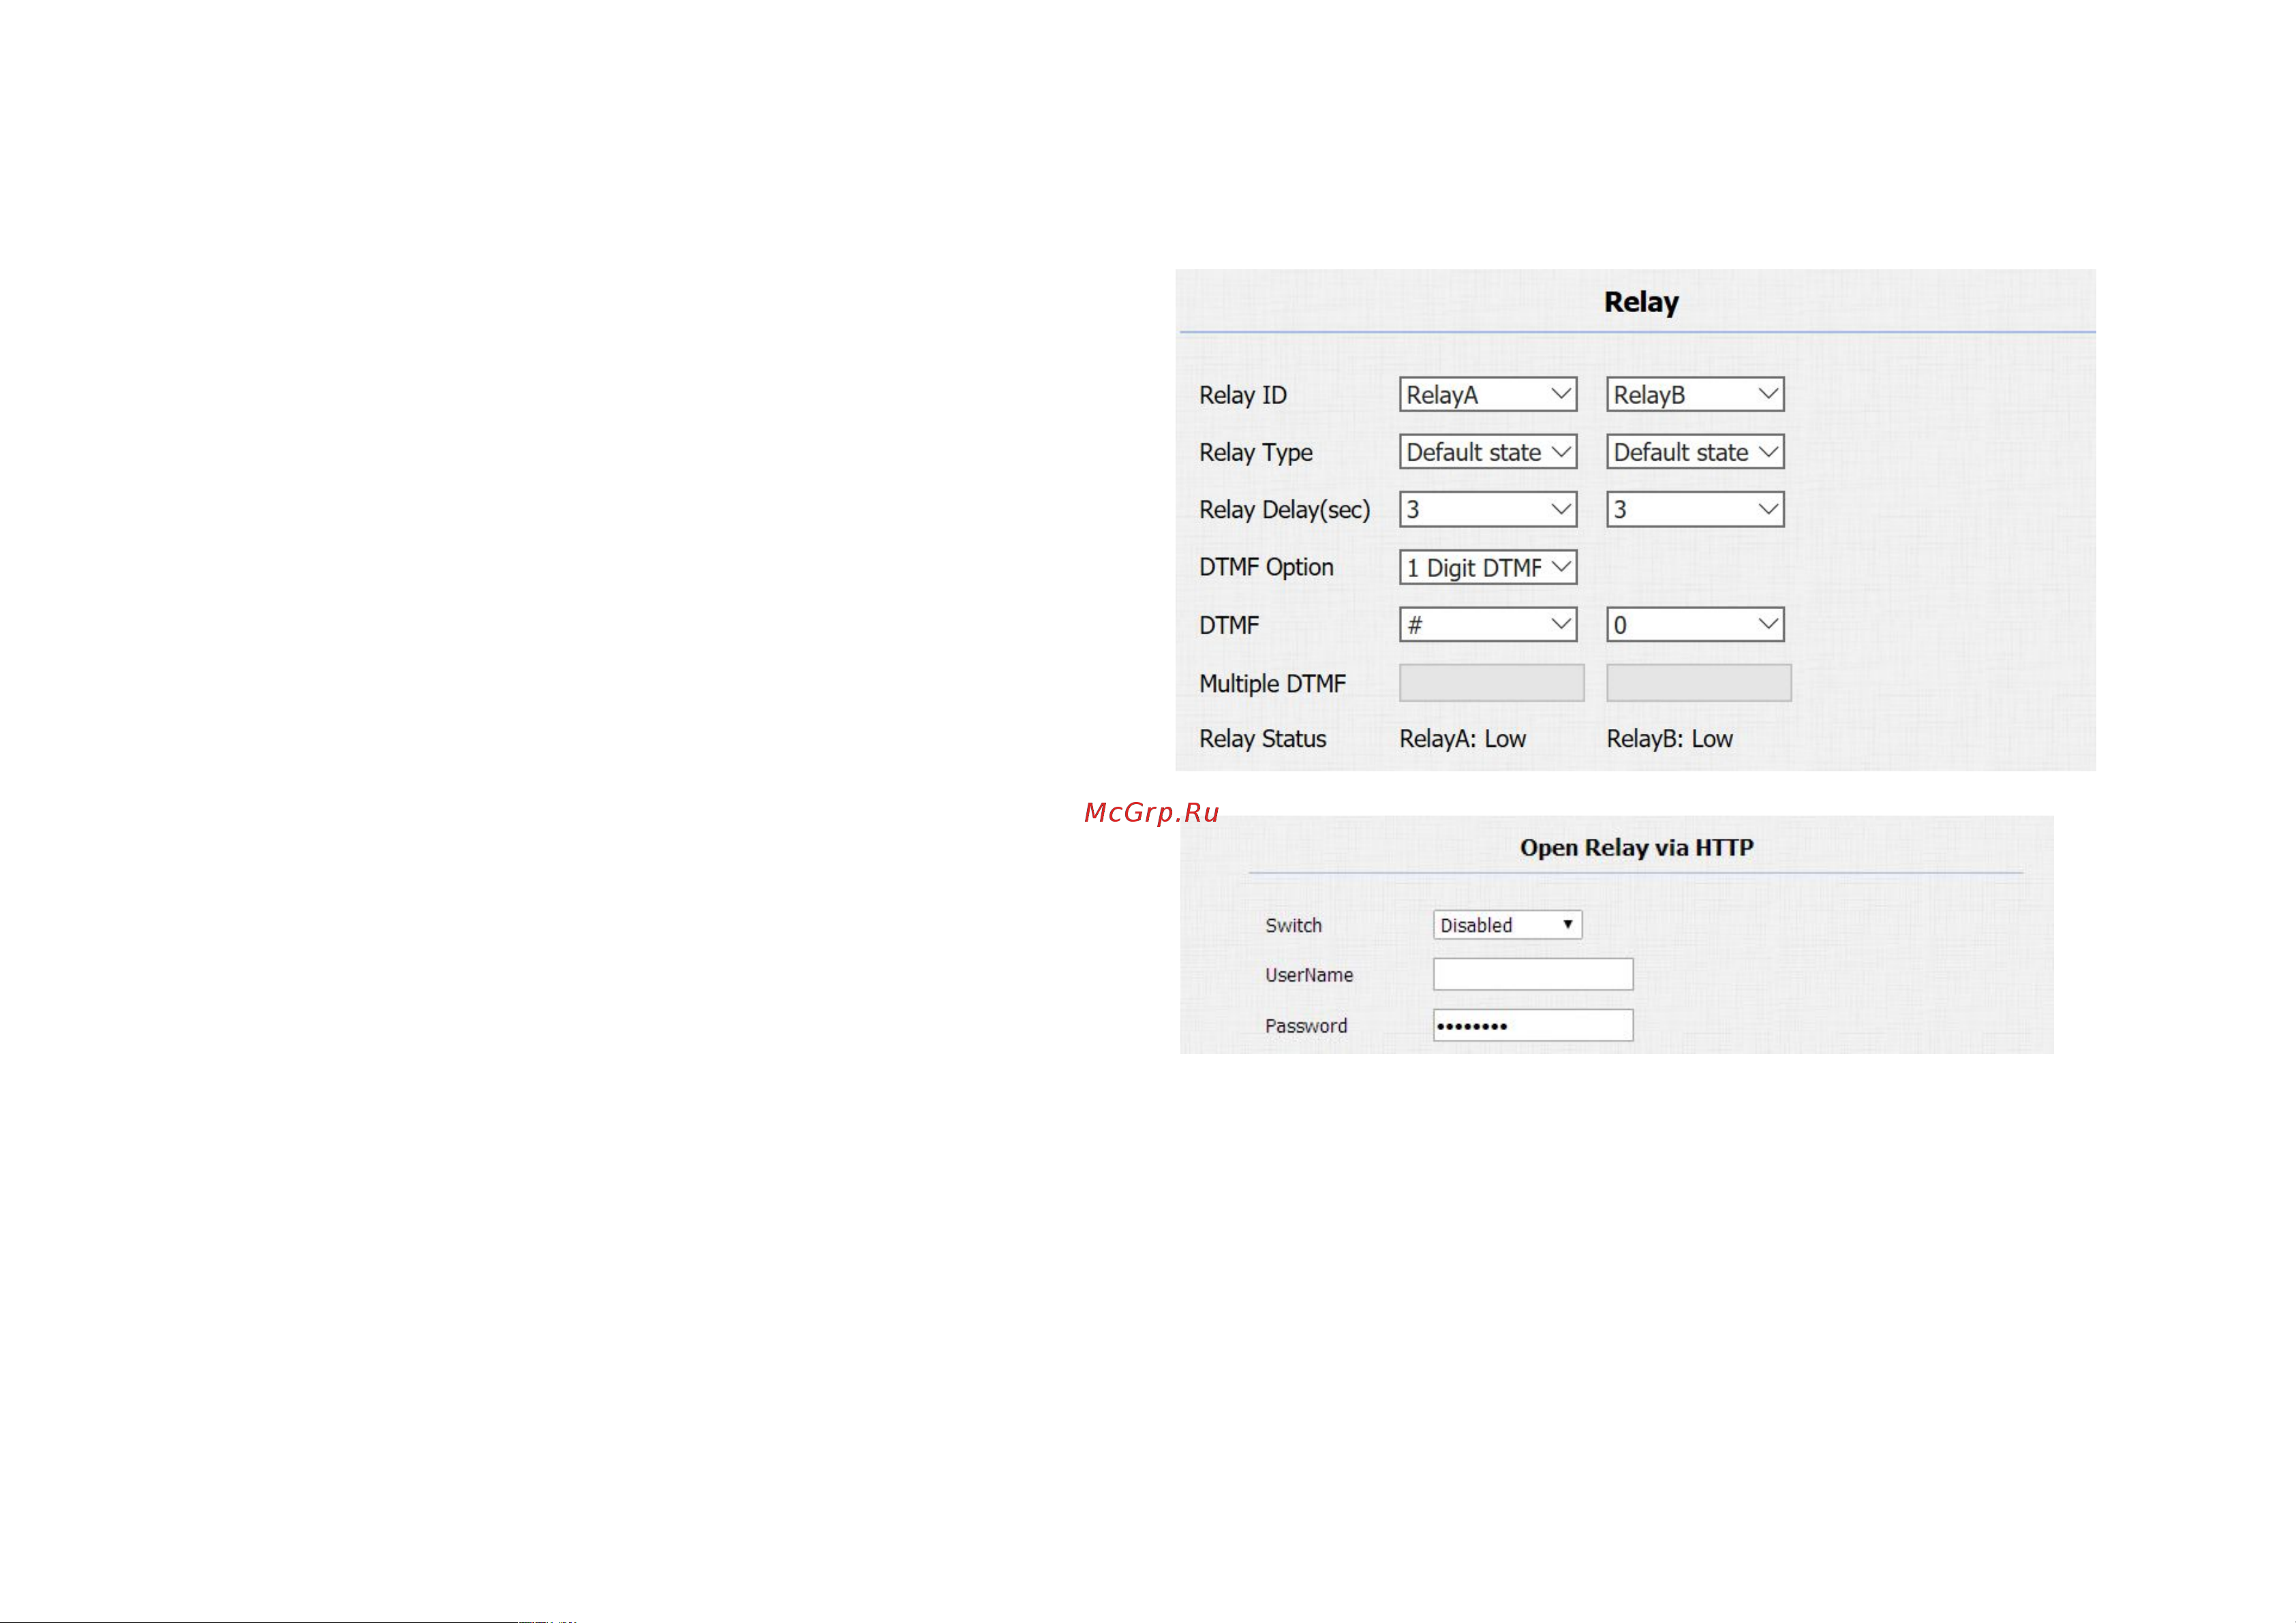Open the DTMF dropdown showing #
The image size is (2296, 1623).
click(1488, 625)
